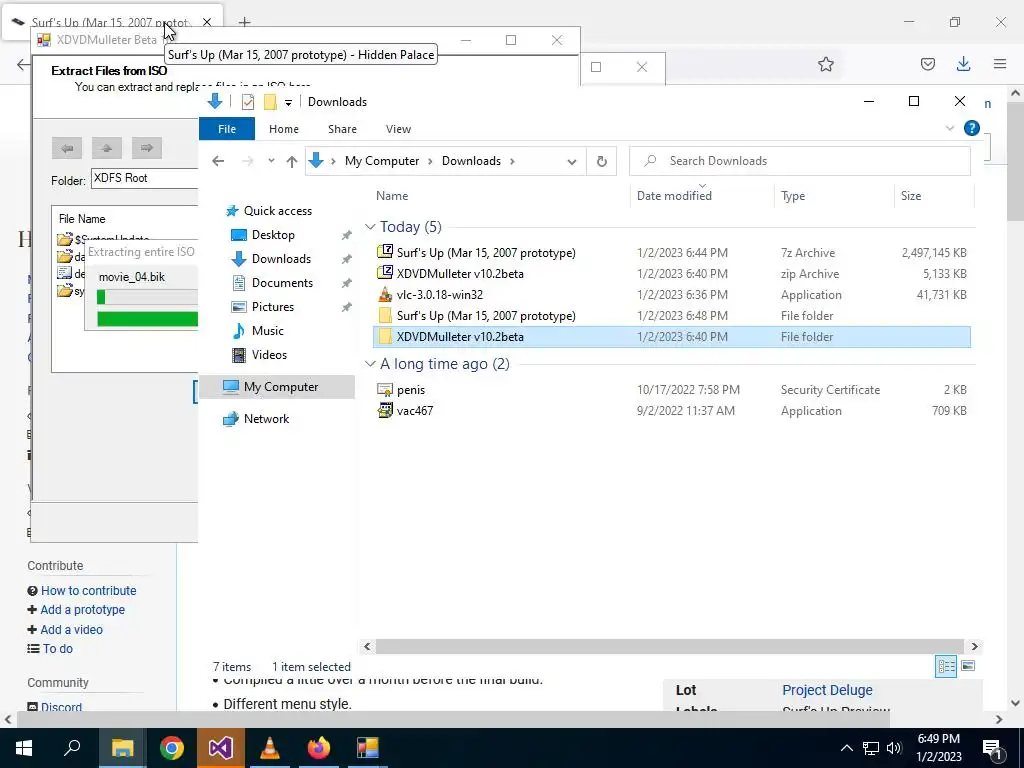
Task: Expand the Explorer ribbon chevron
Action: (950, 128)
